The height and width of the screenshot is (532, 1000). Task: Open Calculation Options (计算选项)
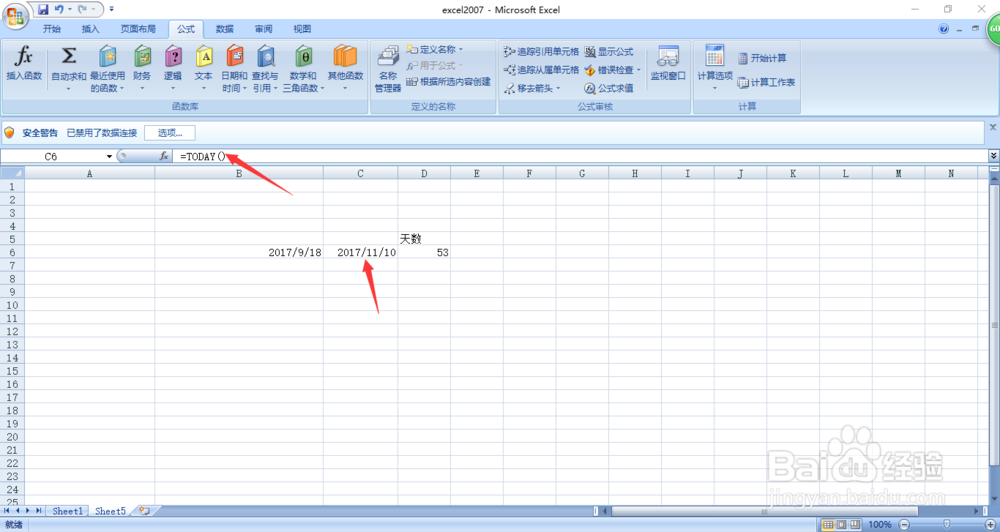pos(715,67)
